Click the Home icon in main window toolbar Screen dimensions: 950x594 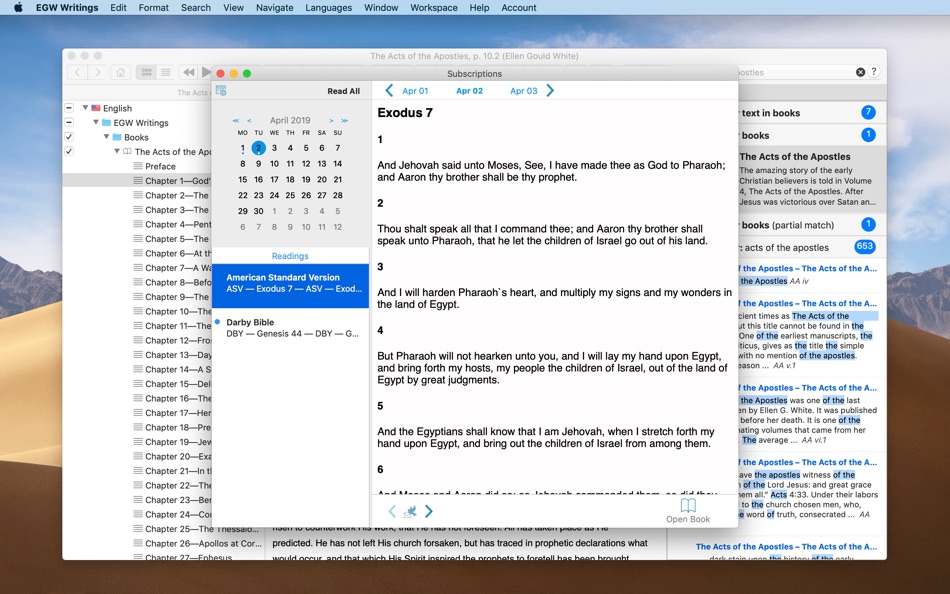click(121, 72)
